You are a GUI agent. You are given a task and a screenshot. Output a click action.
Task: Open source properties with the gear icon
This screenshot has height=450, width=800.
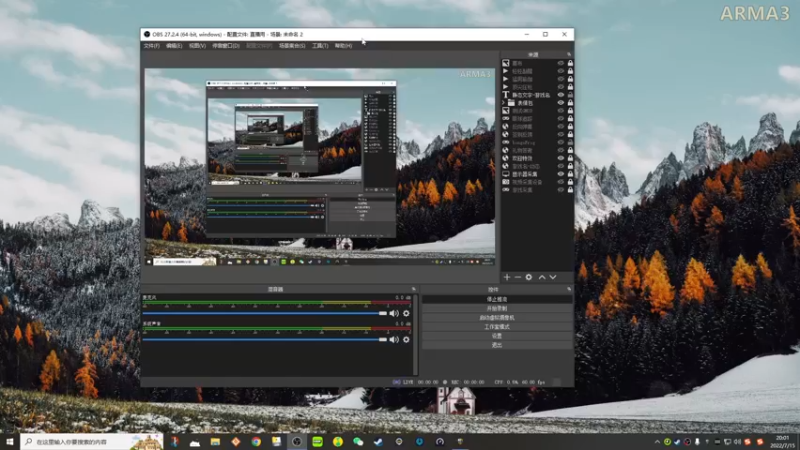tap(529, 277)
